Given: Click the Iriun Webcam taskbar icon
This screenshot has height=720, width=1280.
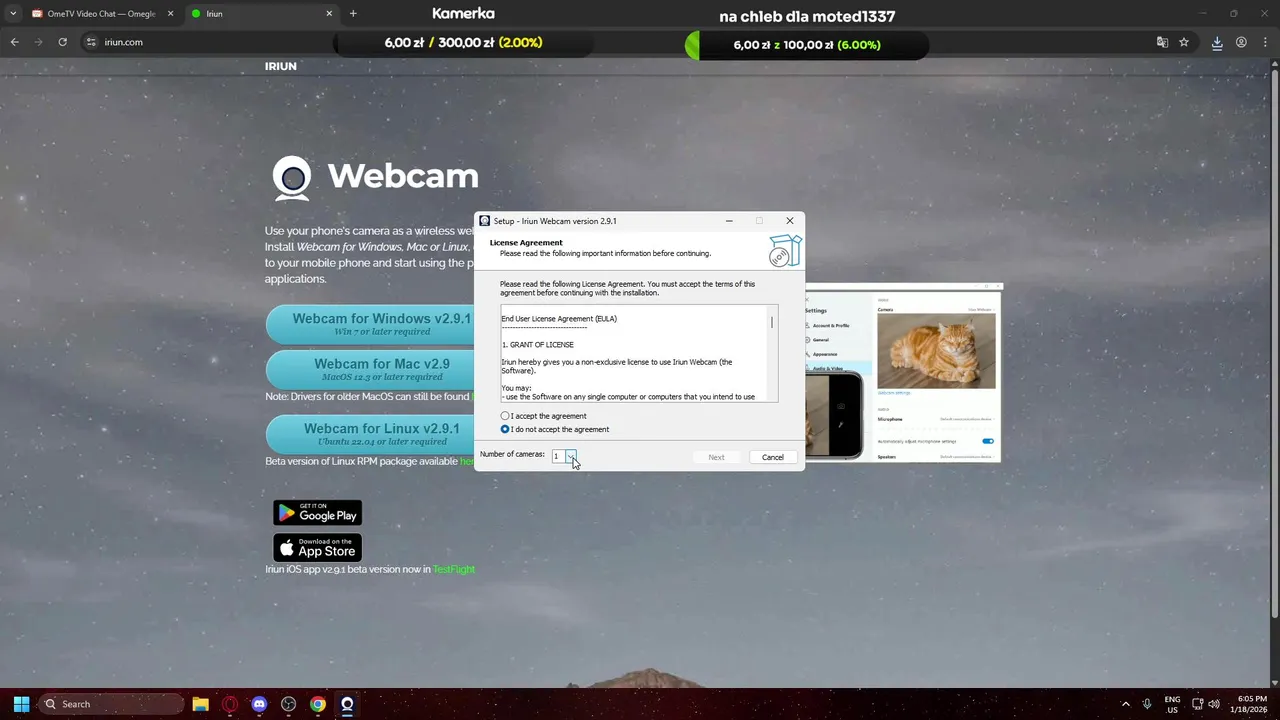Looking at the screenshot, I should click(347, 704).
